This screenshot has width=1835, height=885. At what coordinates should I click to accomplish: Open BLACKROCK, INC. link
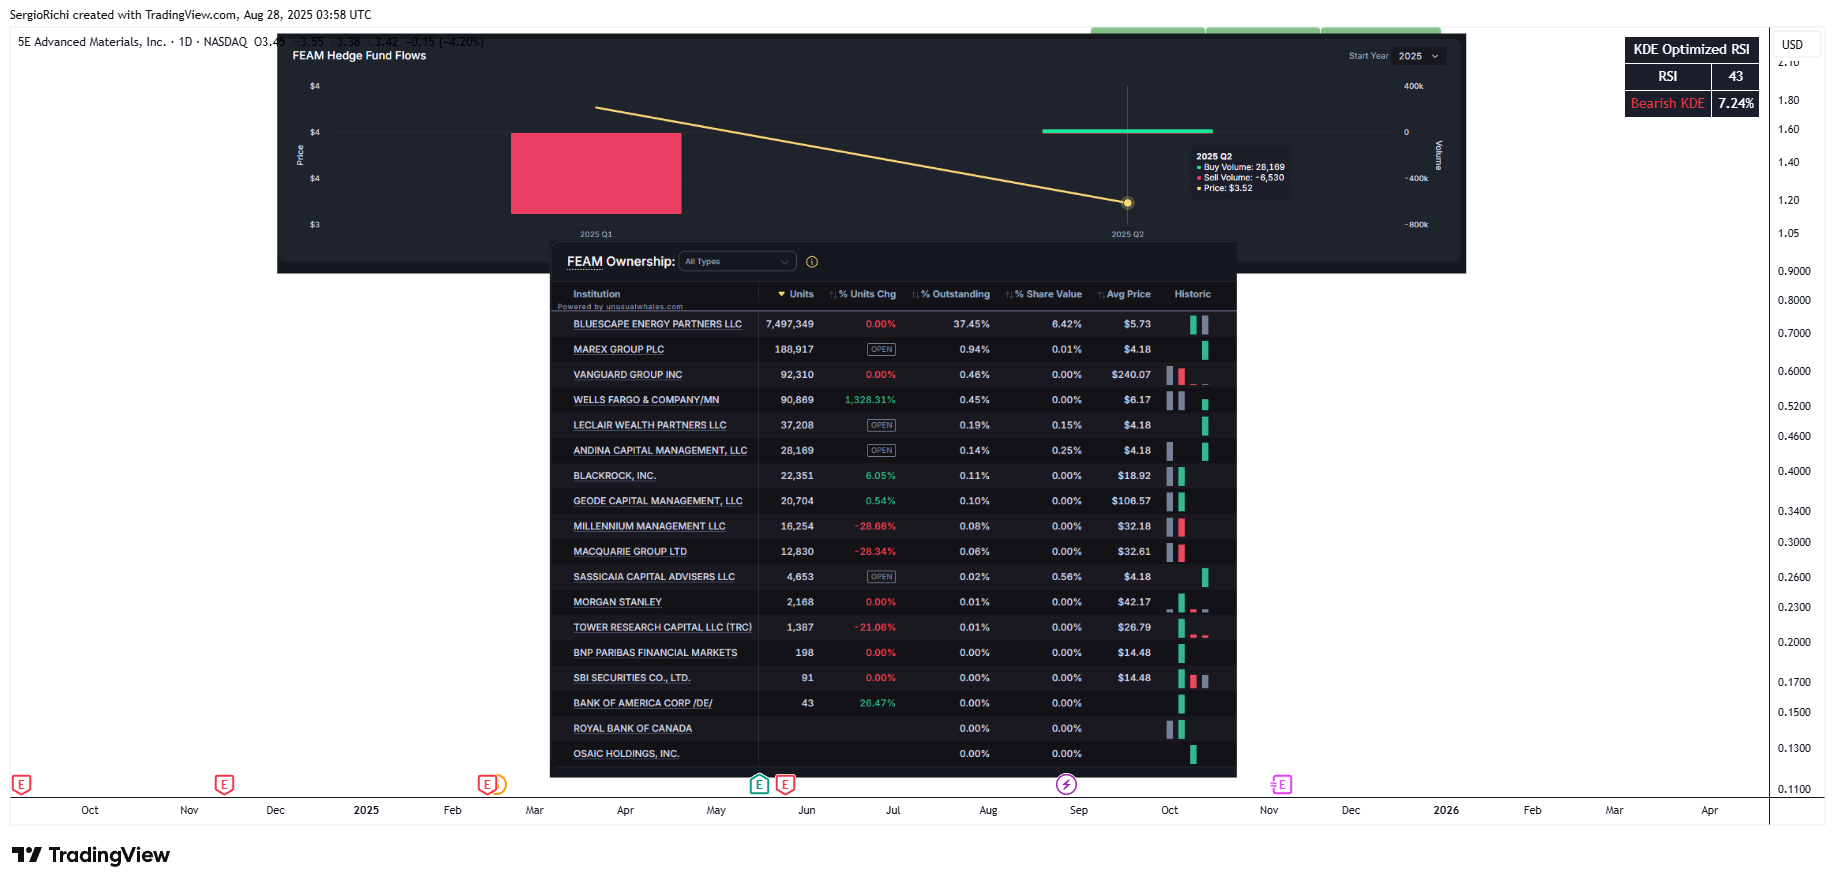[x=614, y=476]
